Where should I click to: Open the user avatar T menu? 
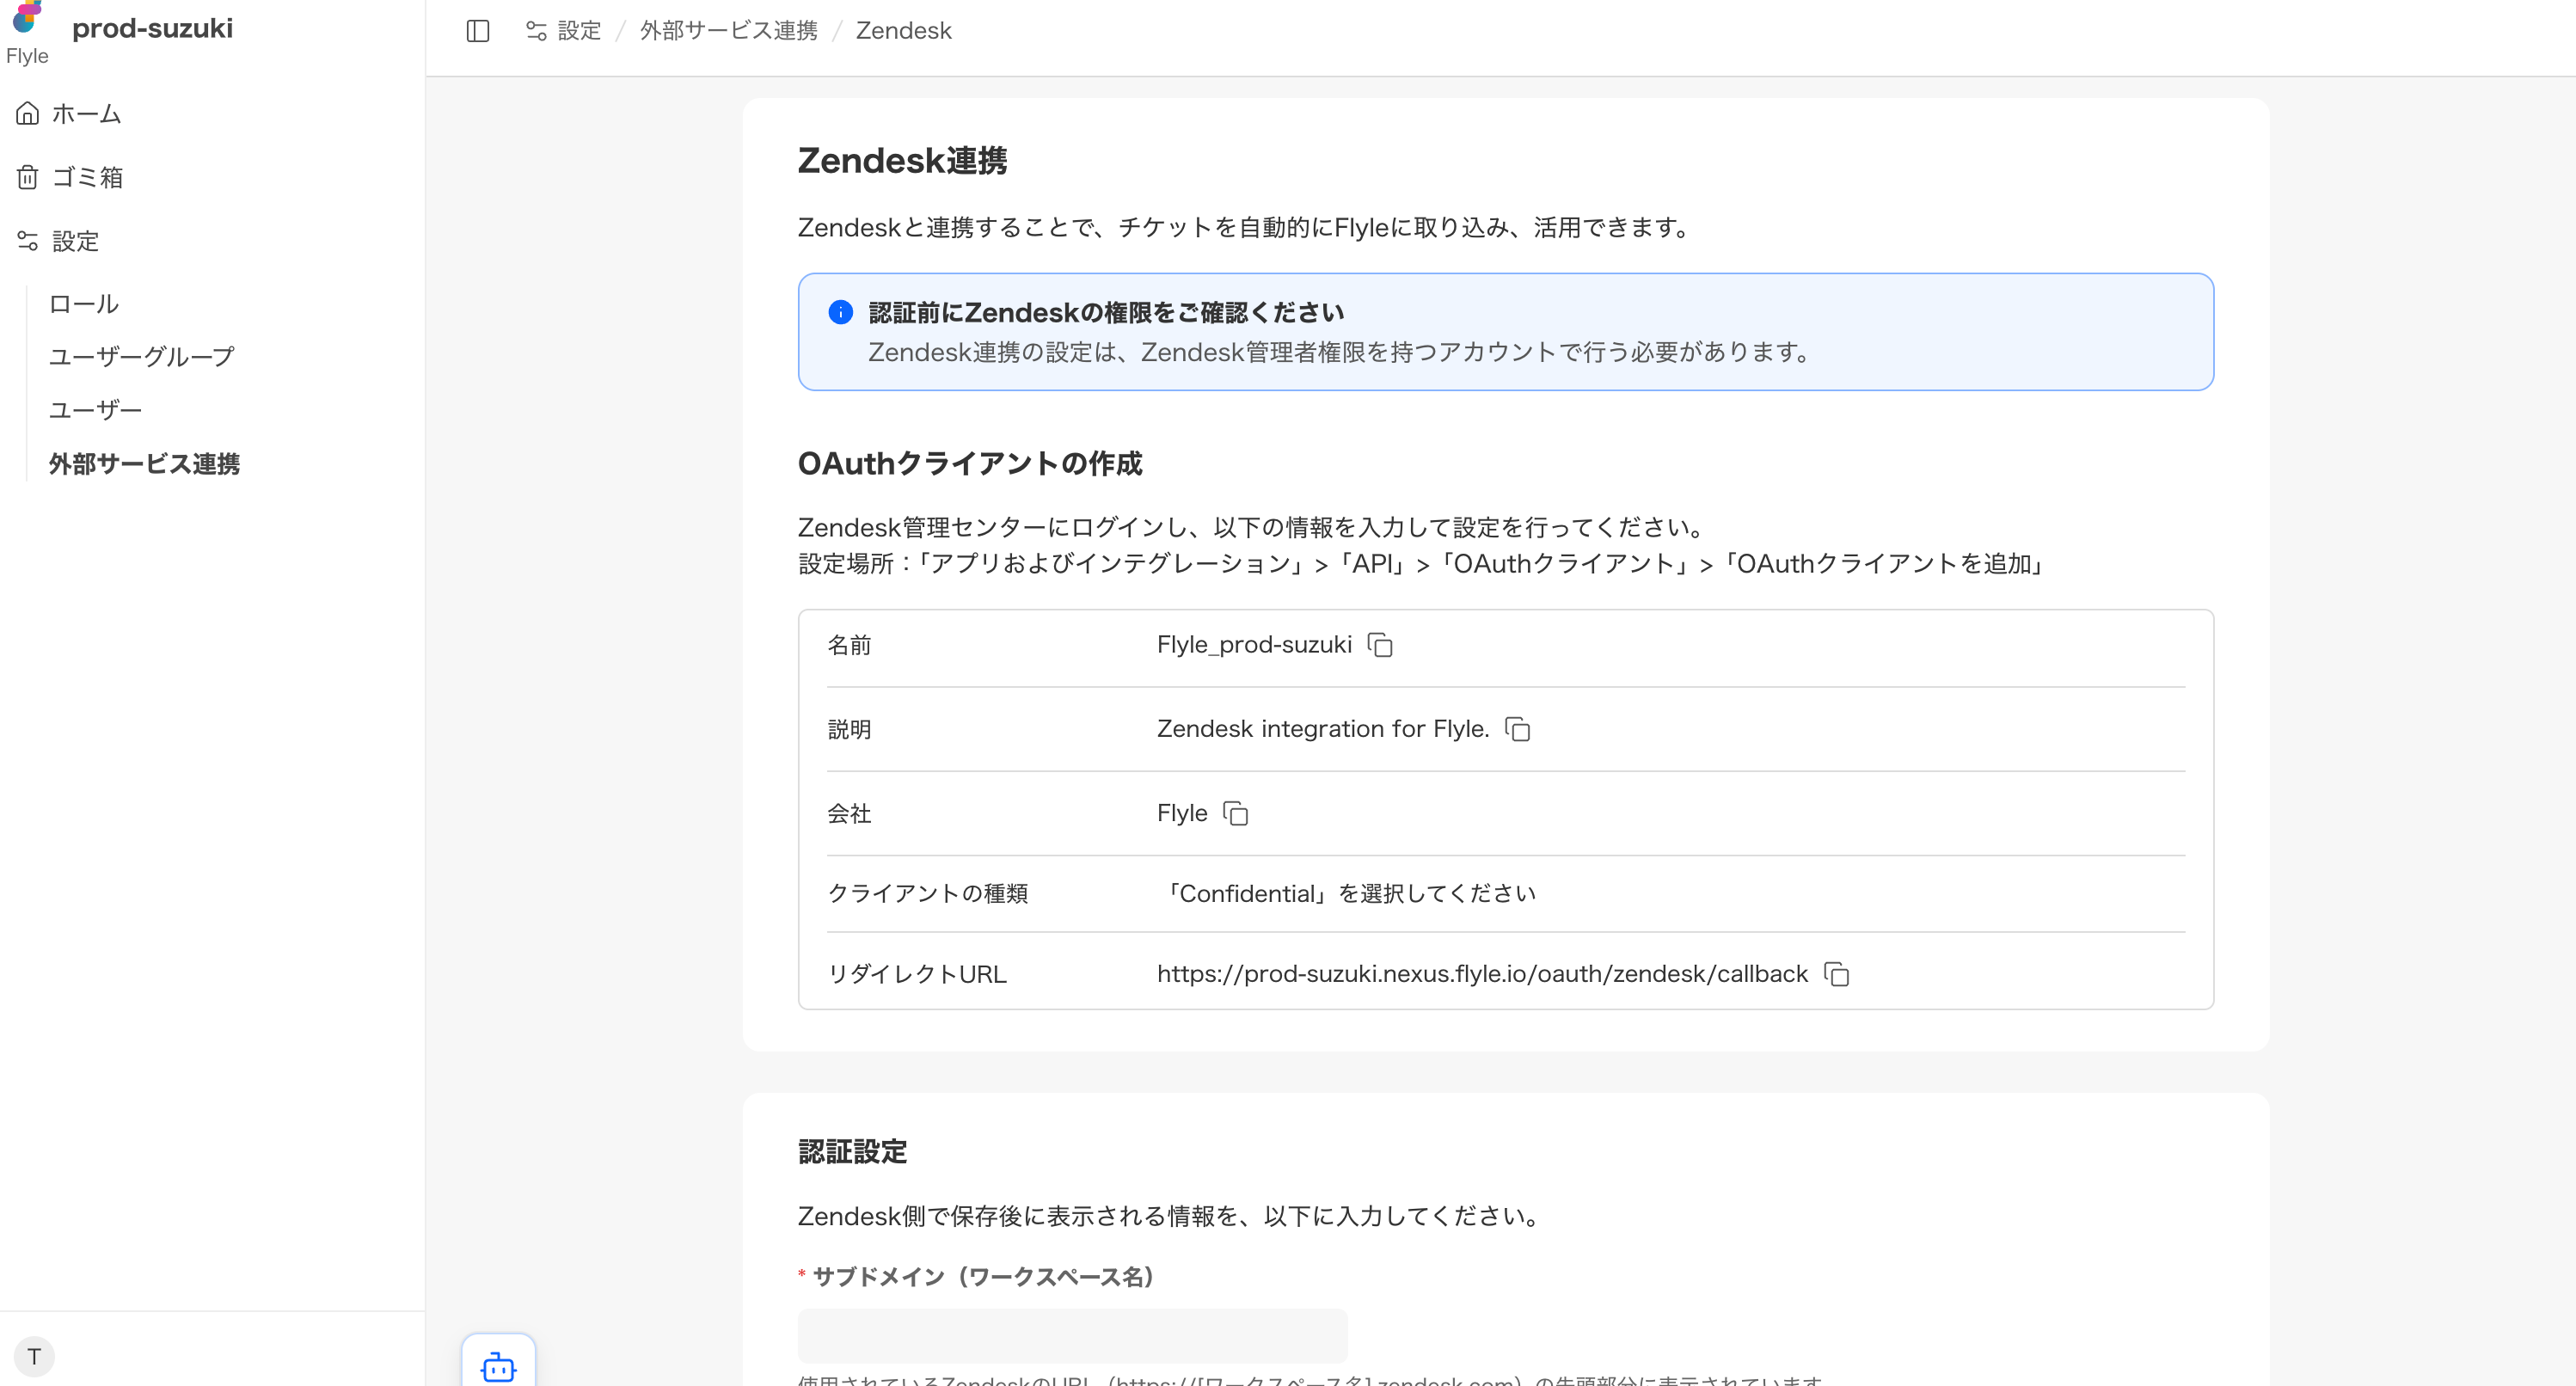click(34, 1356)
